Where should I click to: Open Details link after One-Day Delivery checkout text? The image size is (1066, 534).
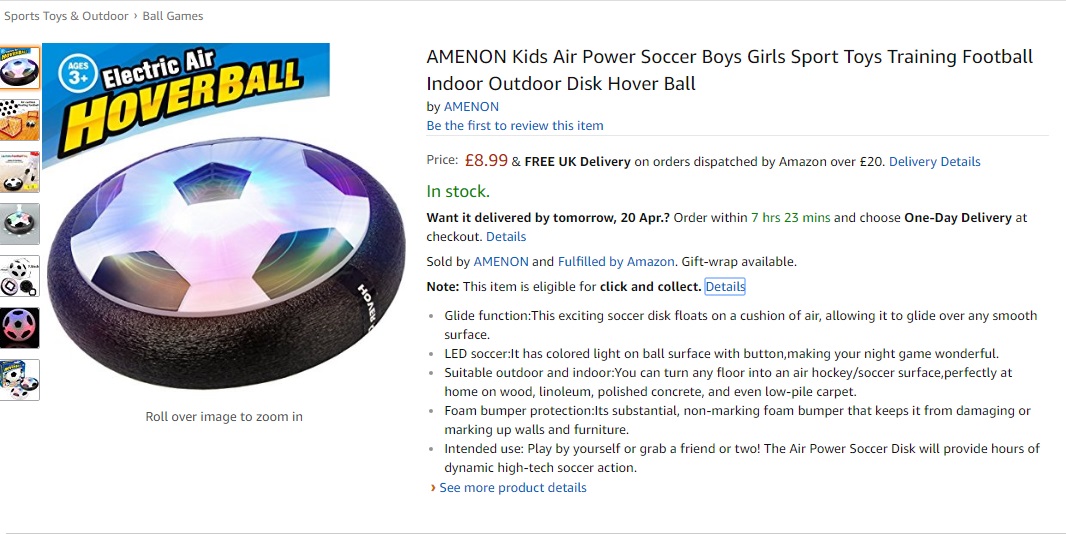click(x=506, y=237)
